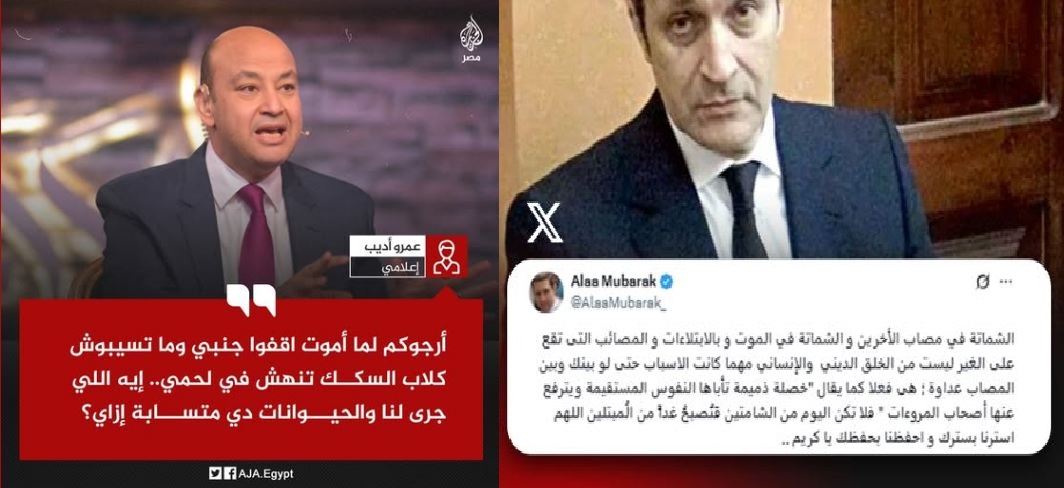Image resolution: width=1064 pixels, height=488 pixels.
Task: Open the @AlaaMubarak_ handle link
Action: 619,304
